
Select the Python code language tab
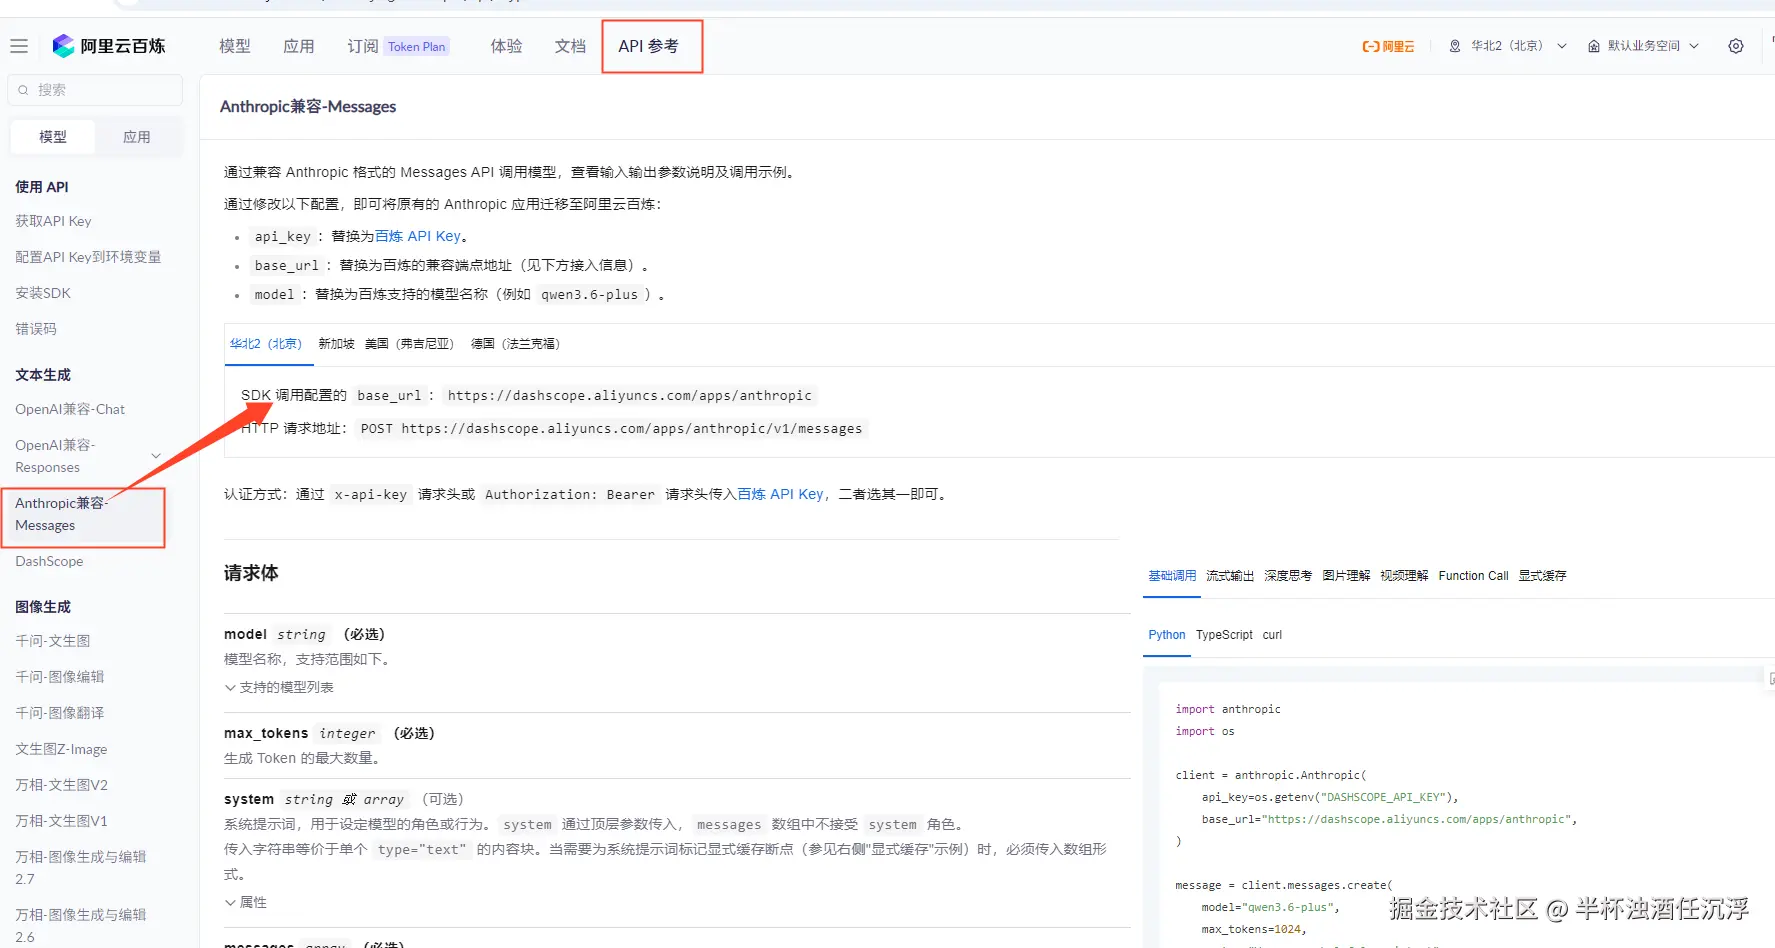(x=1167, y=635)
